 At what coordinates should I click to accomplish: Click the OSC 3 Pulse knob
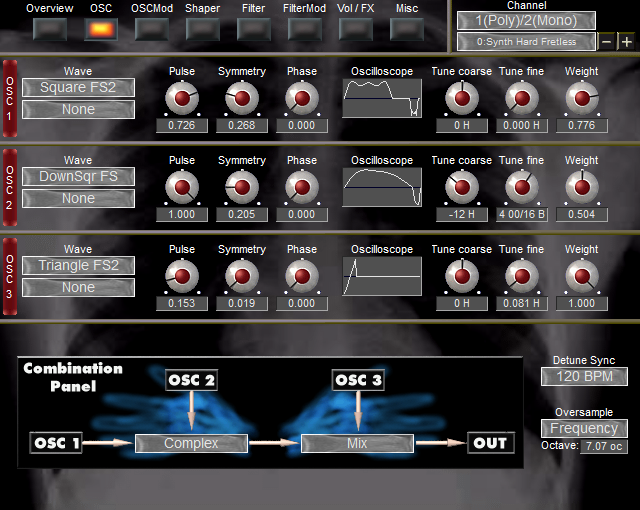click(181, 276)
